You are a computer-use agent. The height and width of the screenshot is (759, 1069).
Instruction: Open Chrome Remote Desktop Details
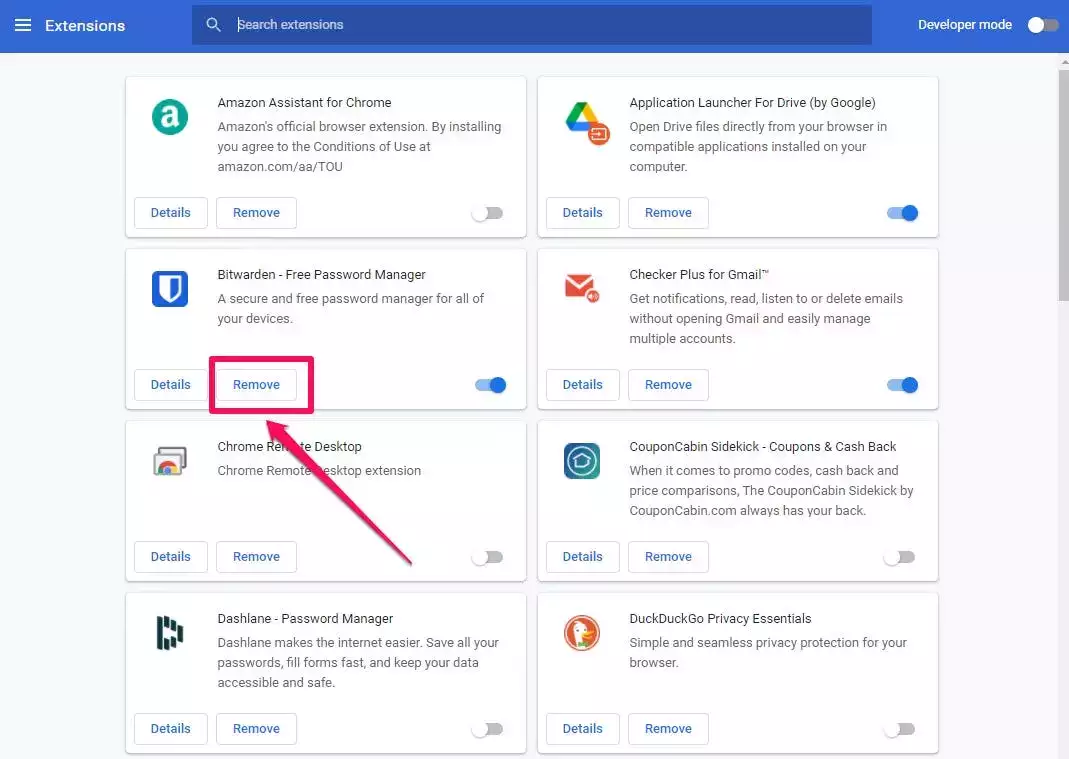[170, 556]
